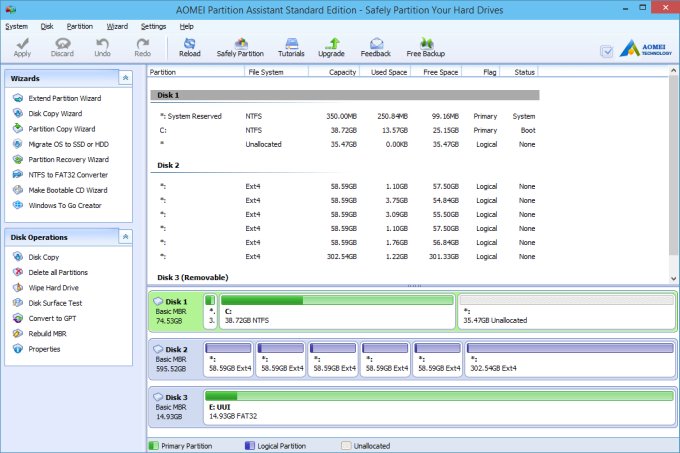Click the Apply toolbar icon

[x=22, y=46]
